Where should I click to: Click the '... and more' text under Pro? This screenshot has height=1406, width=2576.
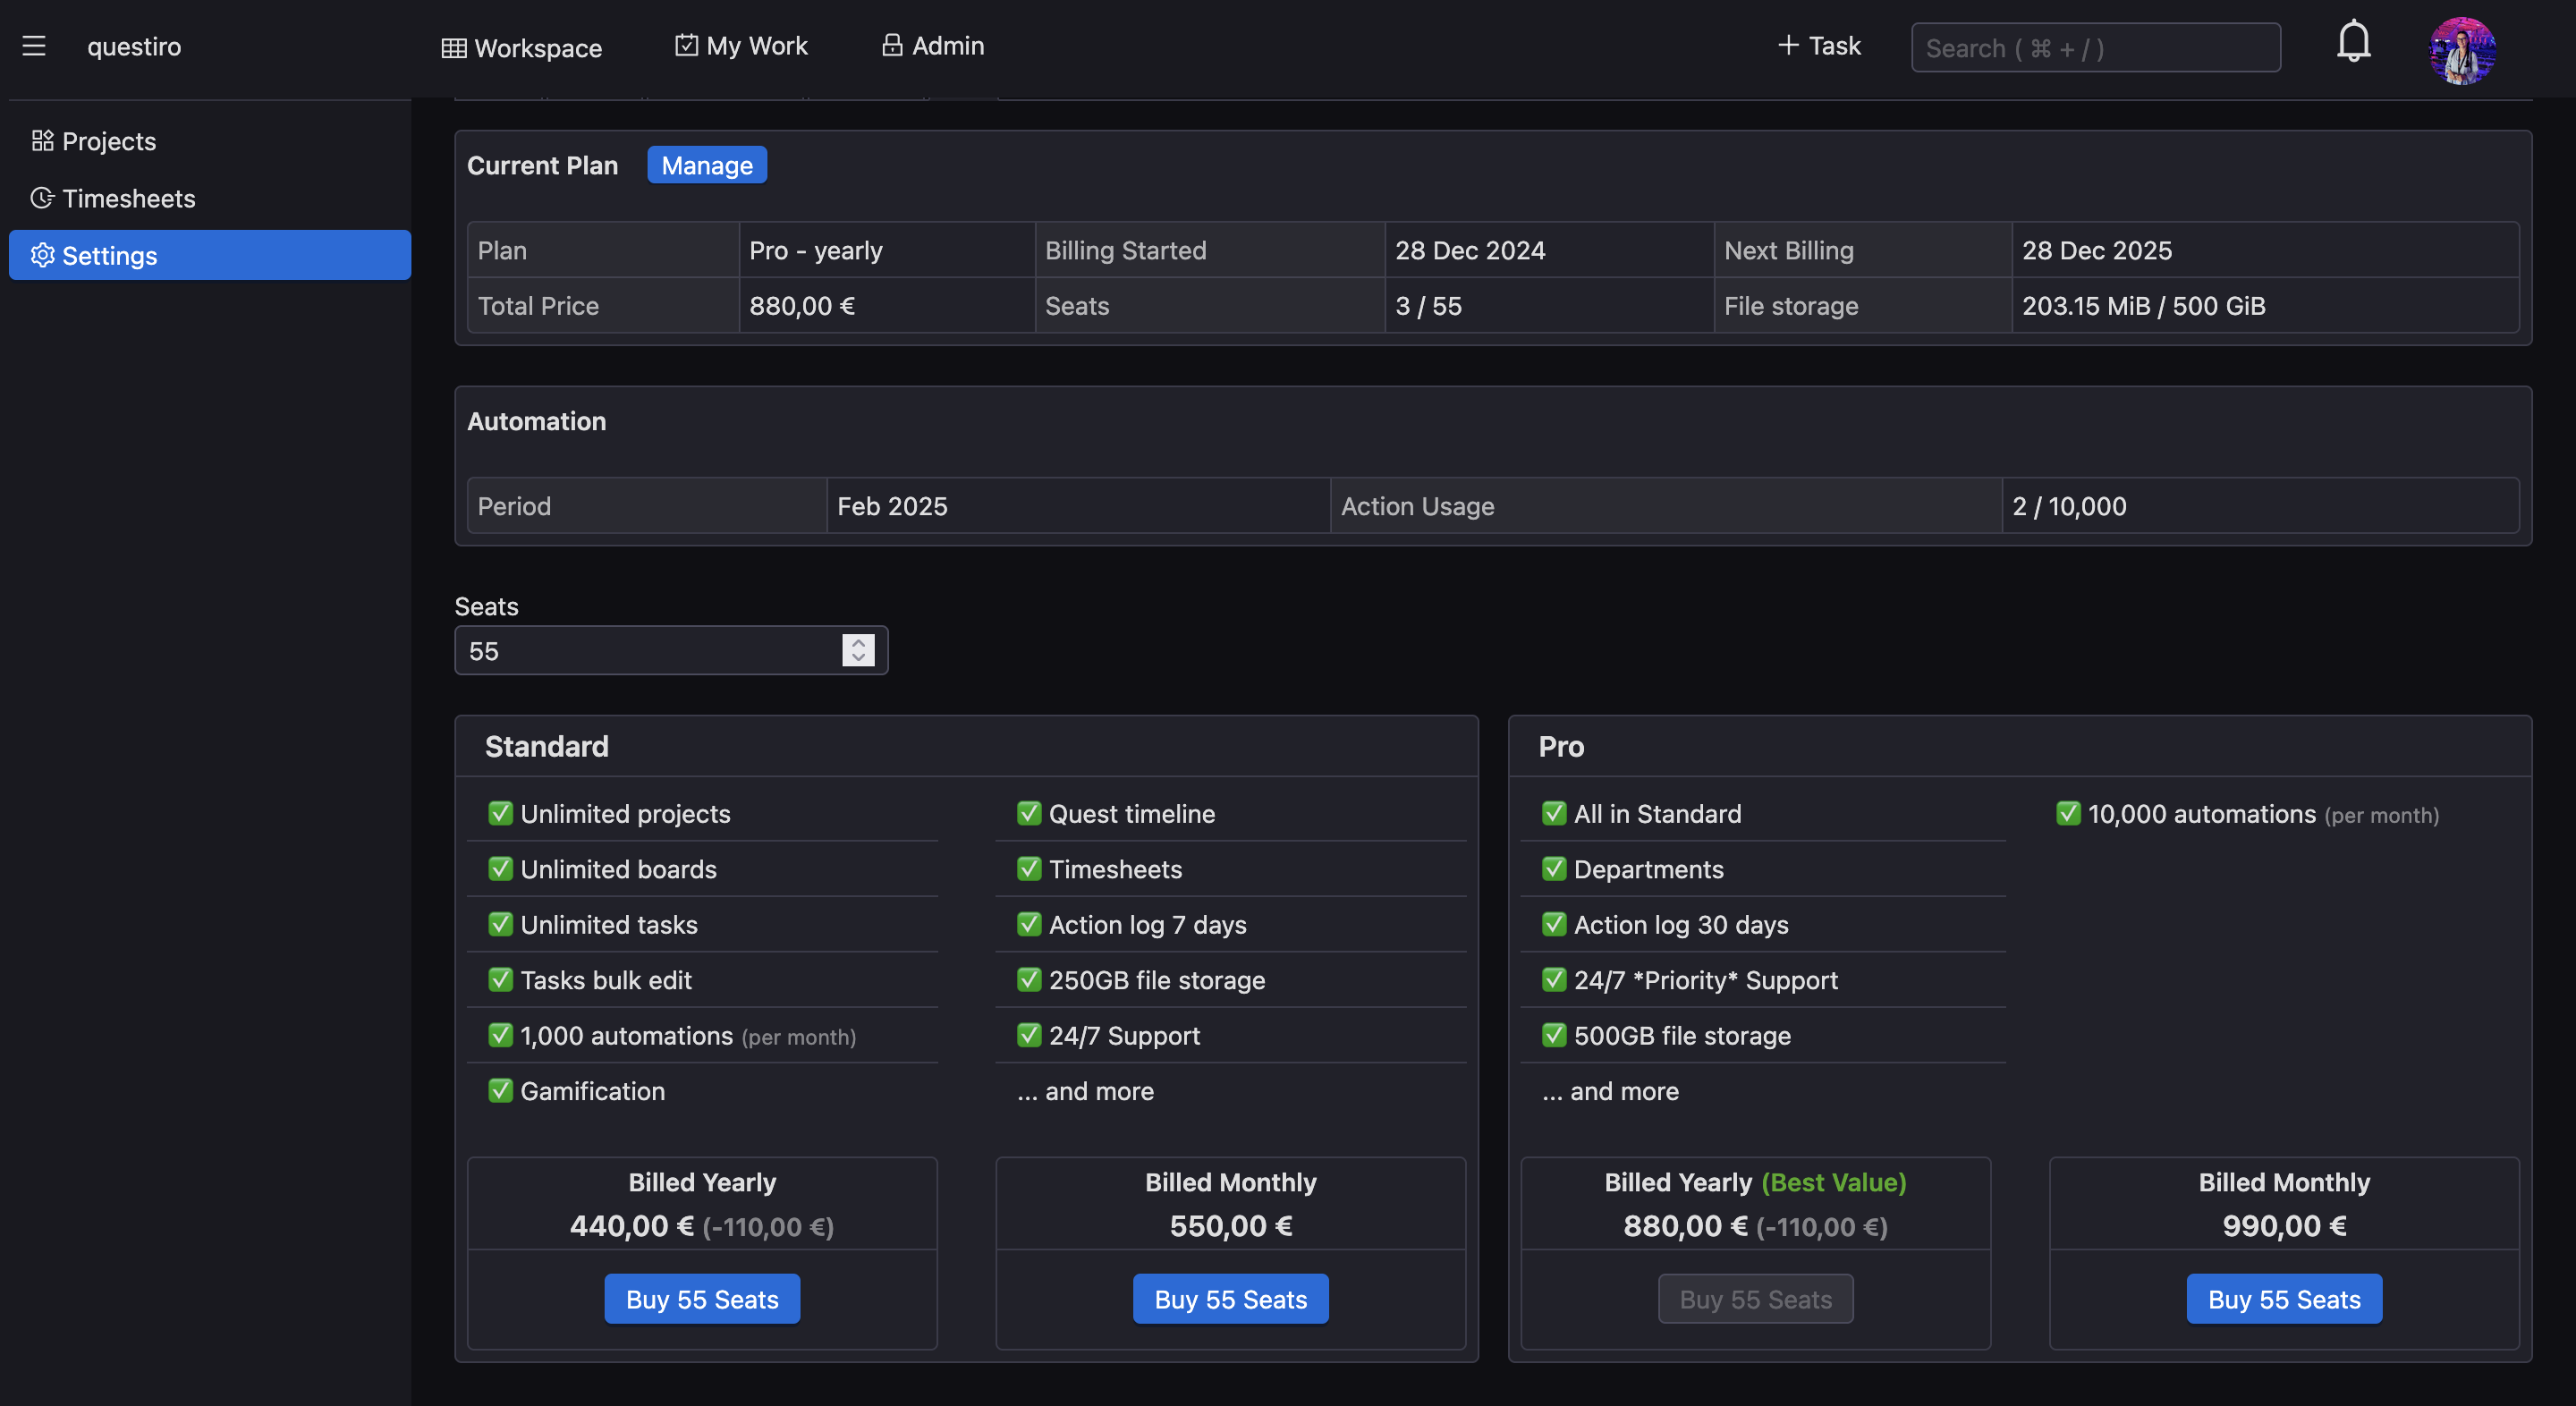1610,1090
